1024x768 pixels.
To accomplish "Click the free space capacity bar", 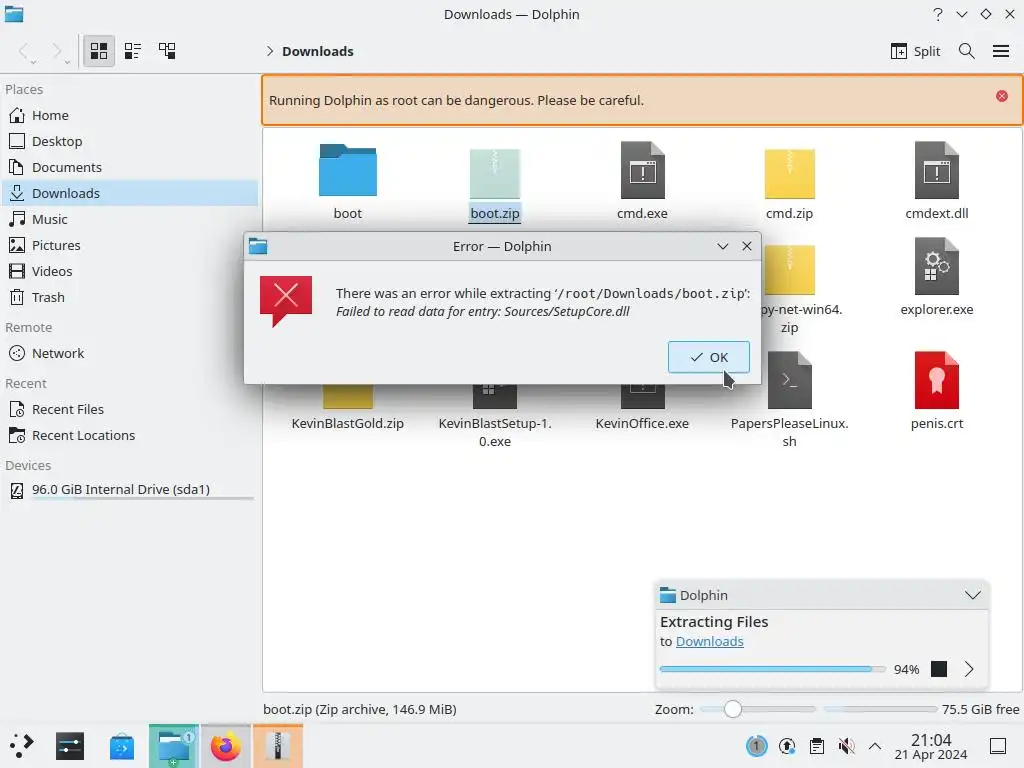I will tap(880, 709).
